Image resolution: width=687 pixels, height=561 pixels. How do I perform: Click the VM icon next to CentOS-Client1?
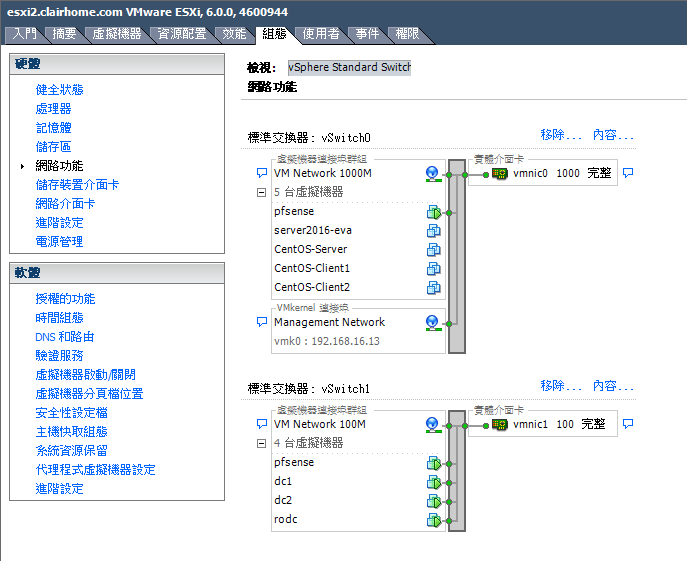(x=434, y=269)
